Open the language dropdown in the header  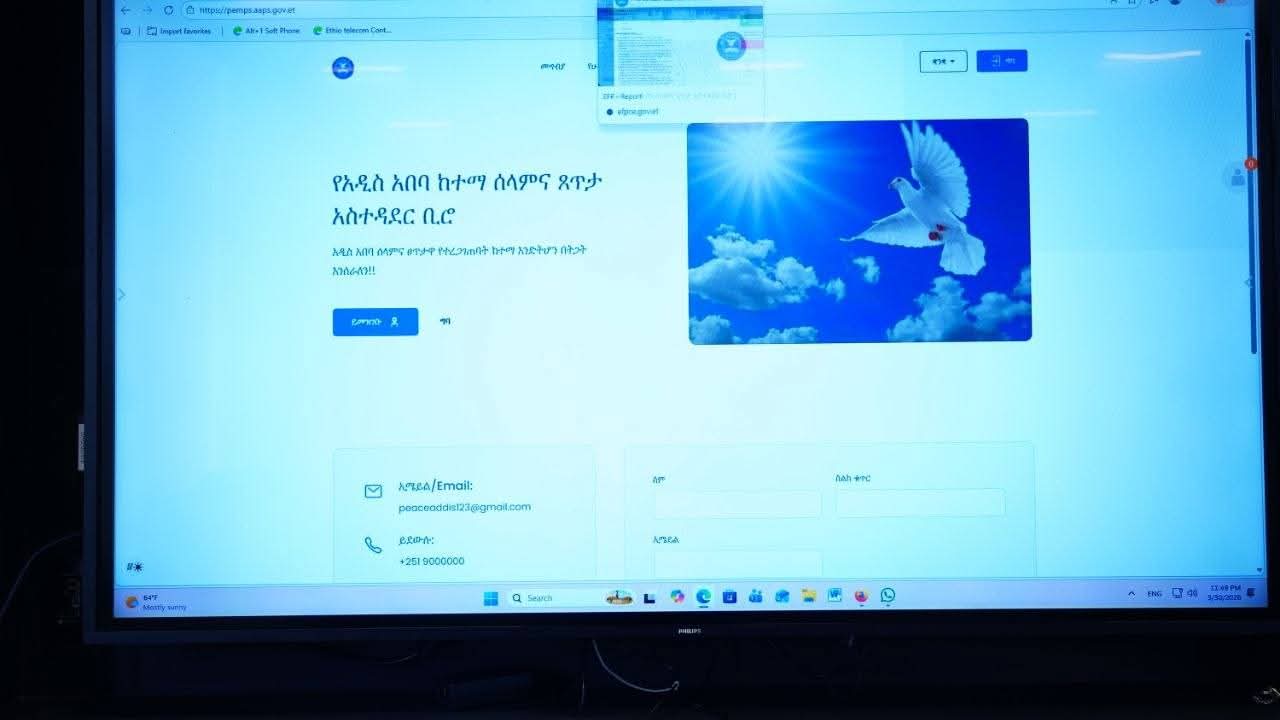coord(943,62)
